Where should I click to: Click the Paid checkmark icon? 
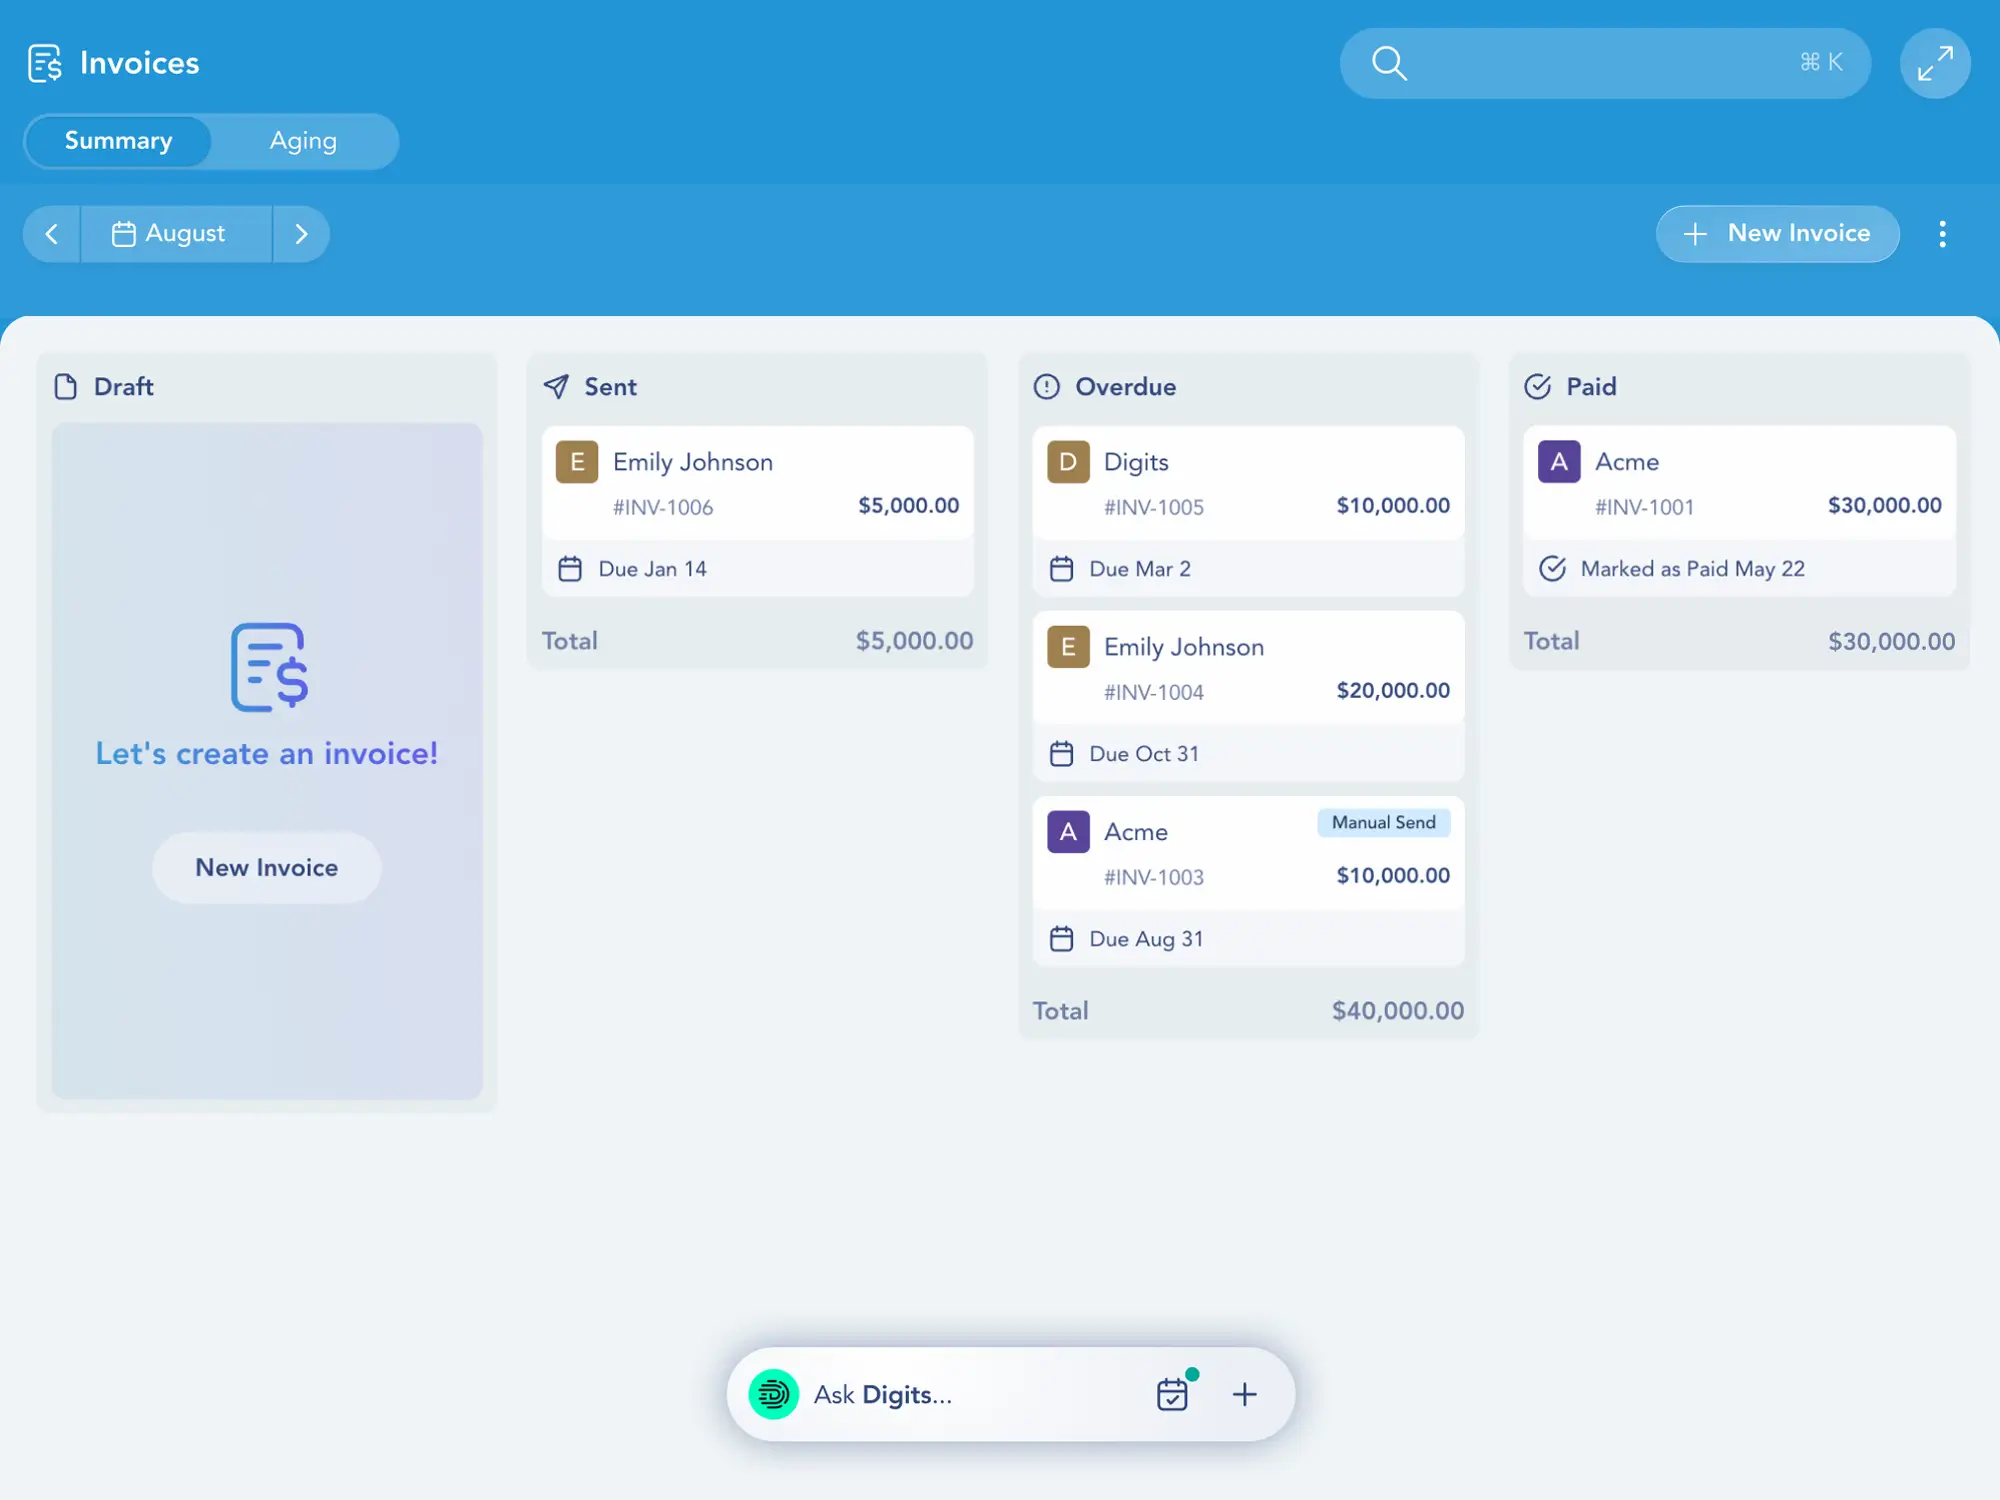(x=1539, y=386)
